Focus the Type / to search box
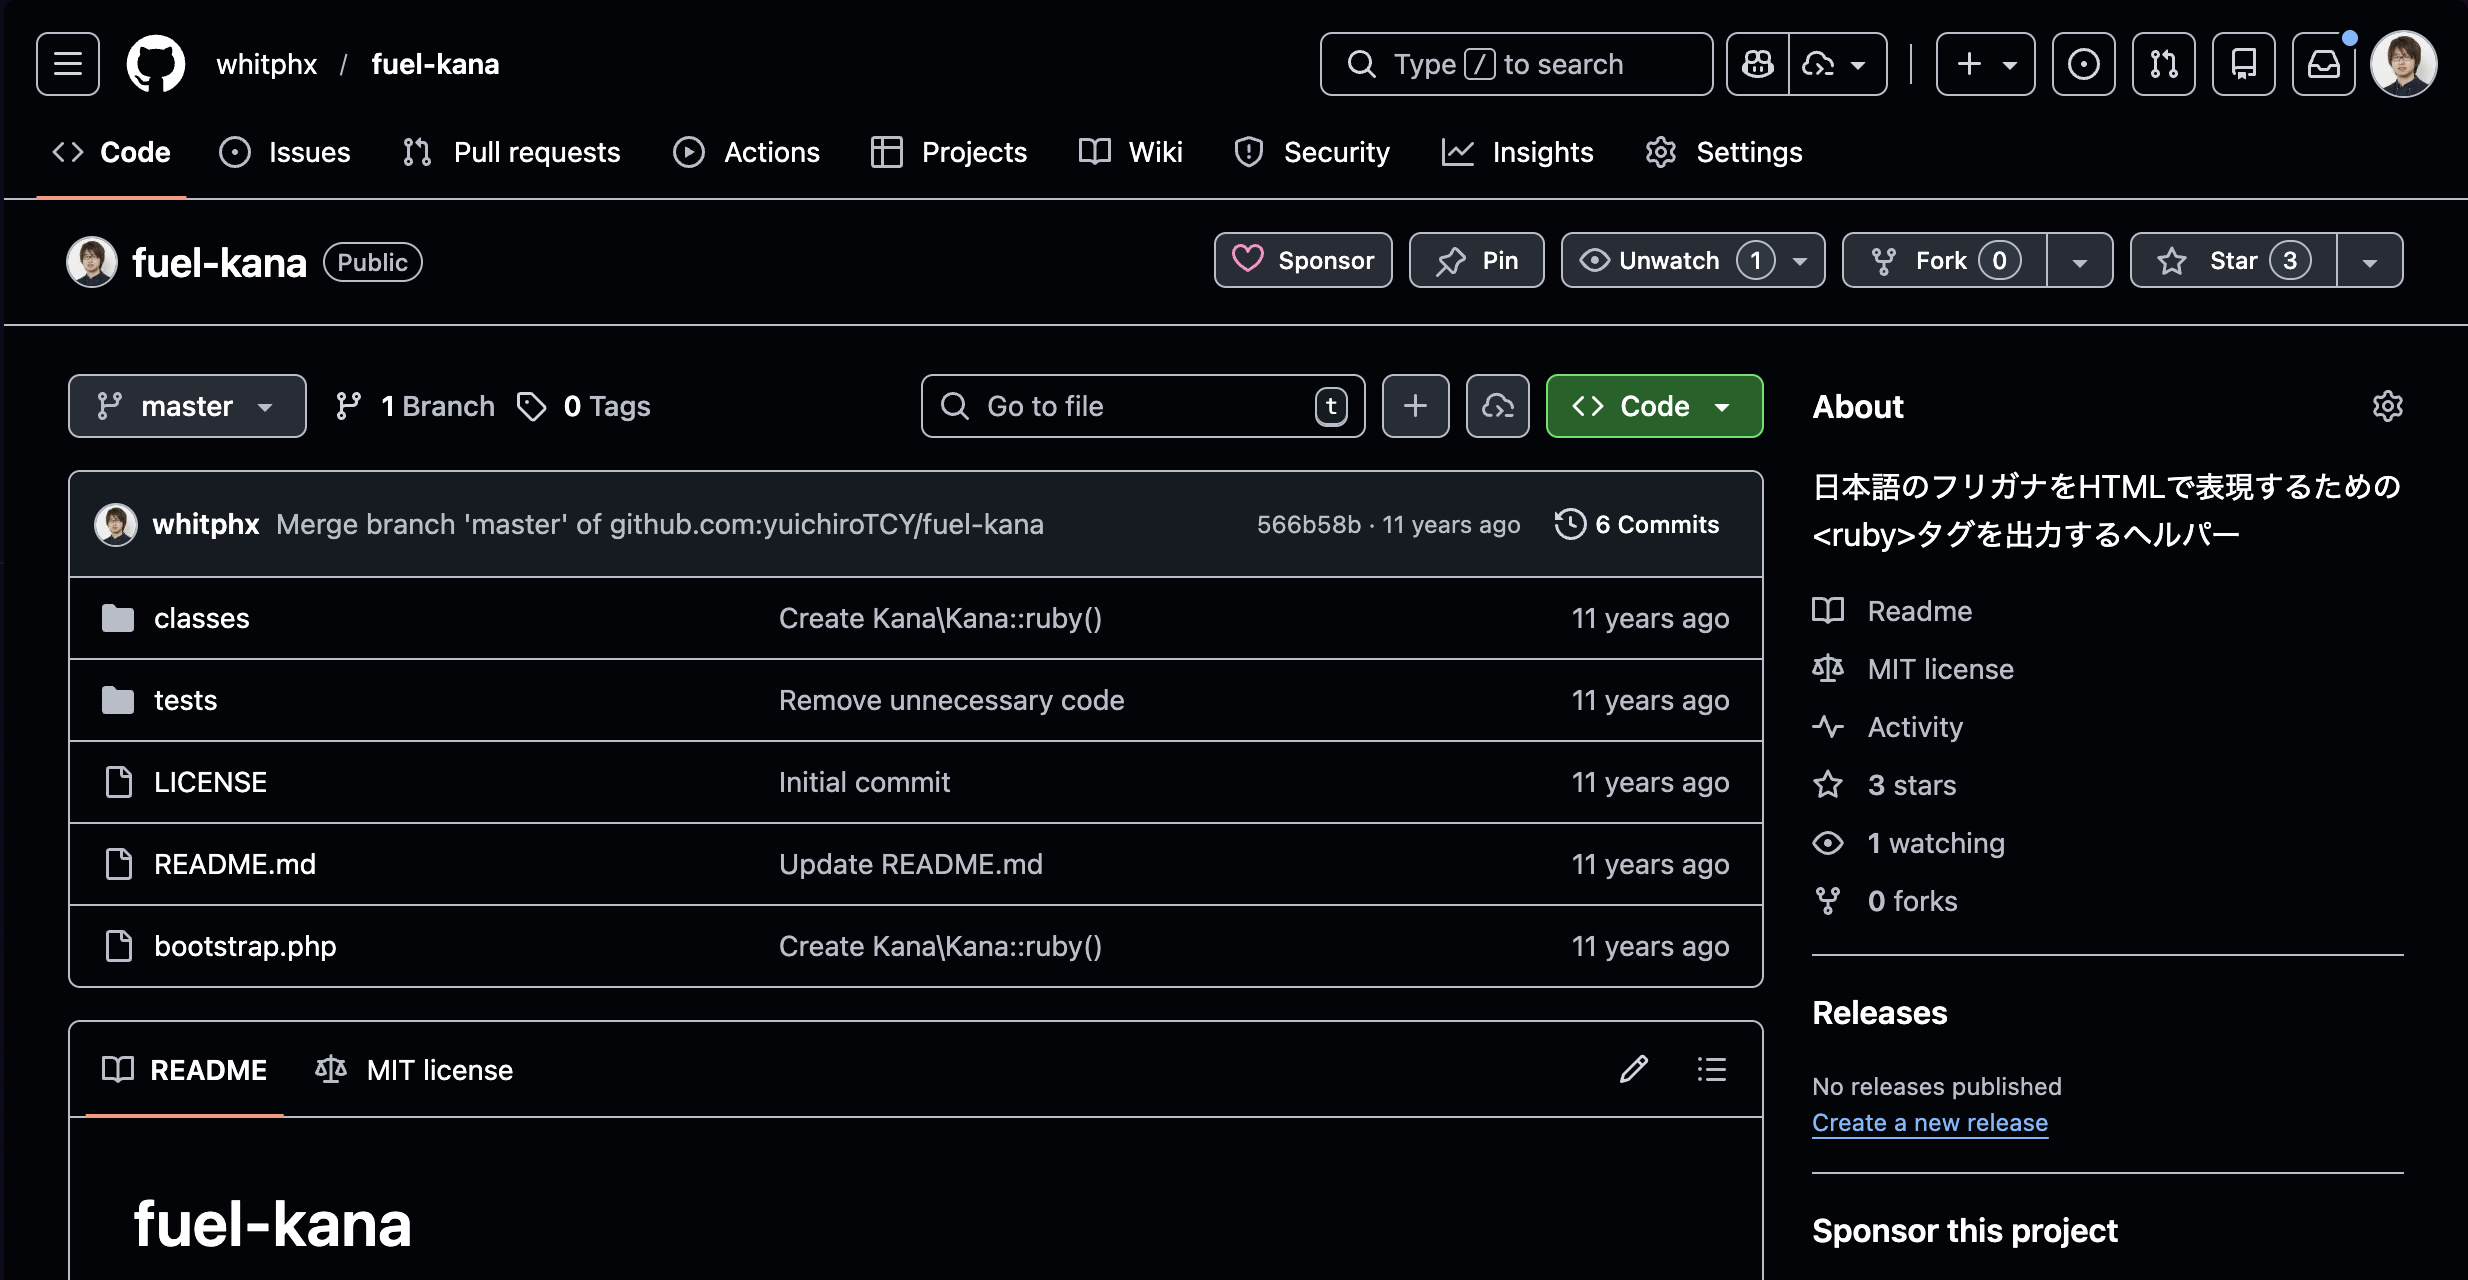2468x1280 pixels. coord(1516,64)
